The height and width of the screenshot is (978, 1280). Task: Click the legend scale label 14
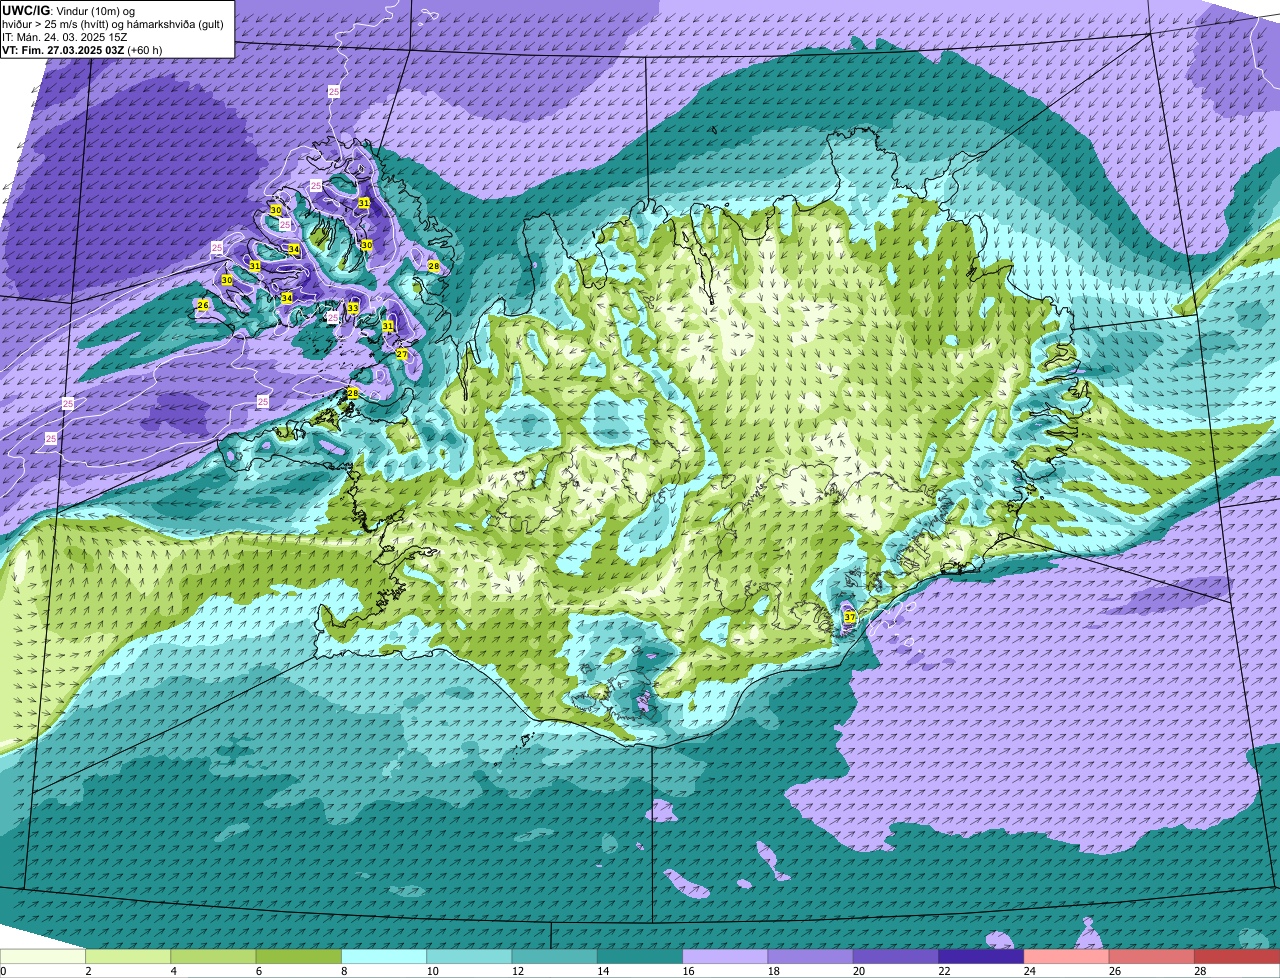pyautogui.click(x=602, y=971)
